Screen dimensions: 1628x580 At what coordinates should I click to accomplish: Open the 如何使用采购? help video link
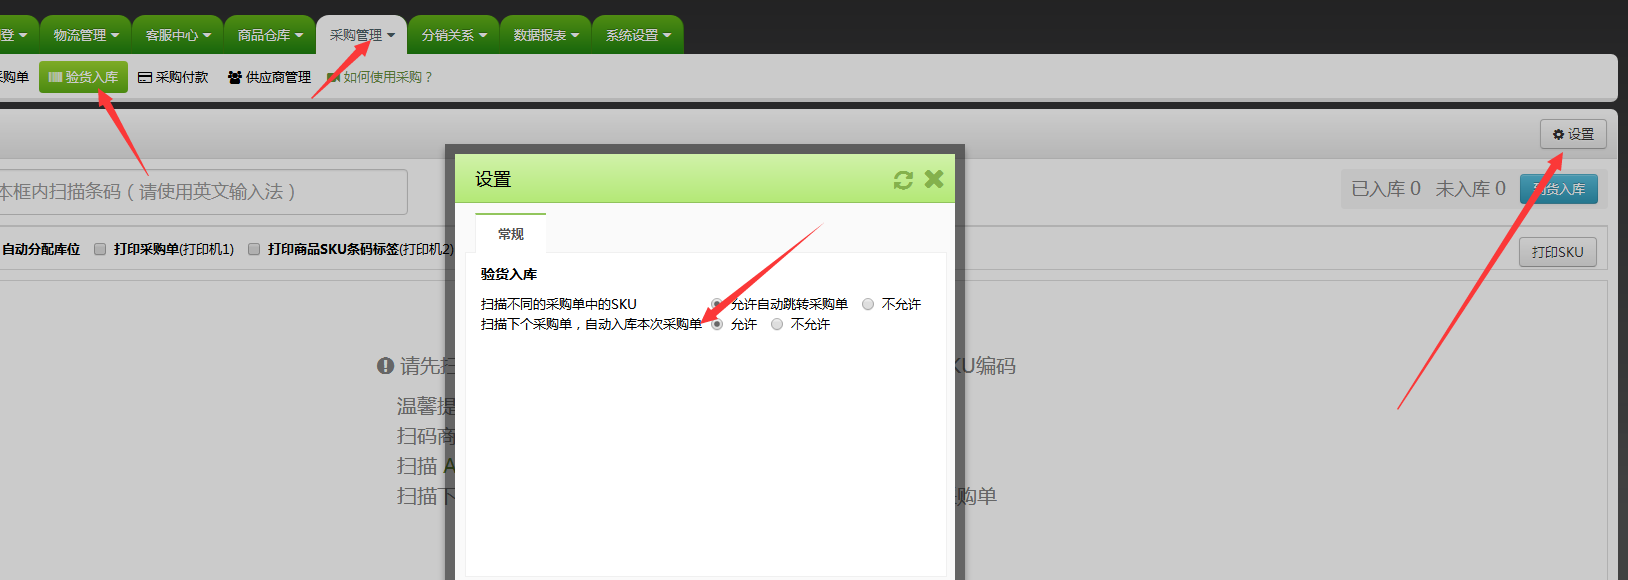tap(380, 77)
